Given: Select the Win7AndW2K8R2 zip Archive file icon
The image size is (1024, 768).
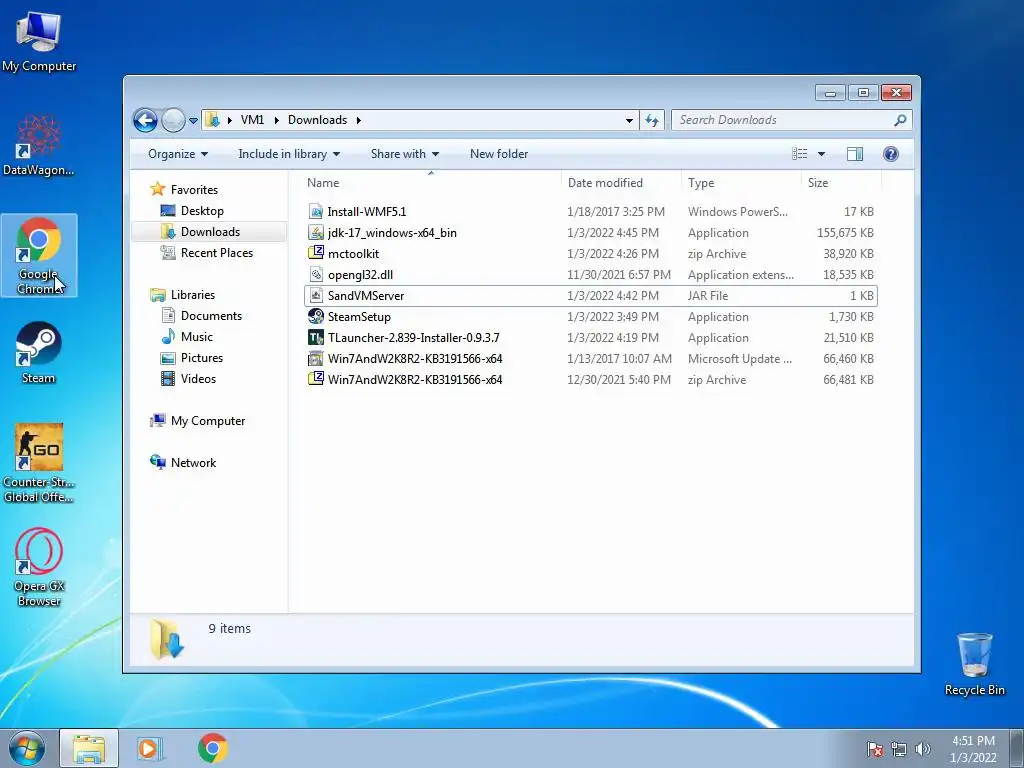Looking at the screenshot, I should click(316, 379).
